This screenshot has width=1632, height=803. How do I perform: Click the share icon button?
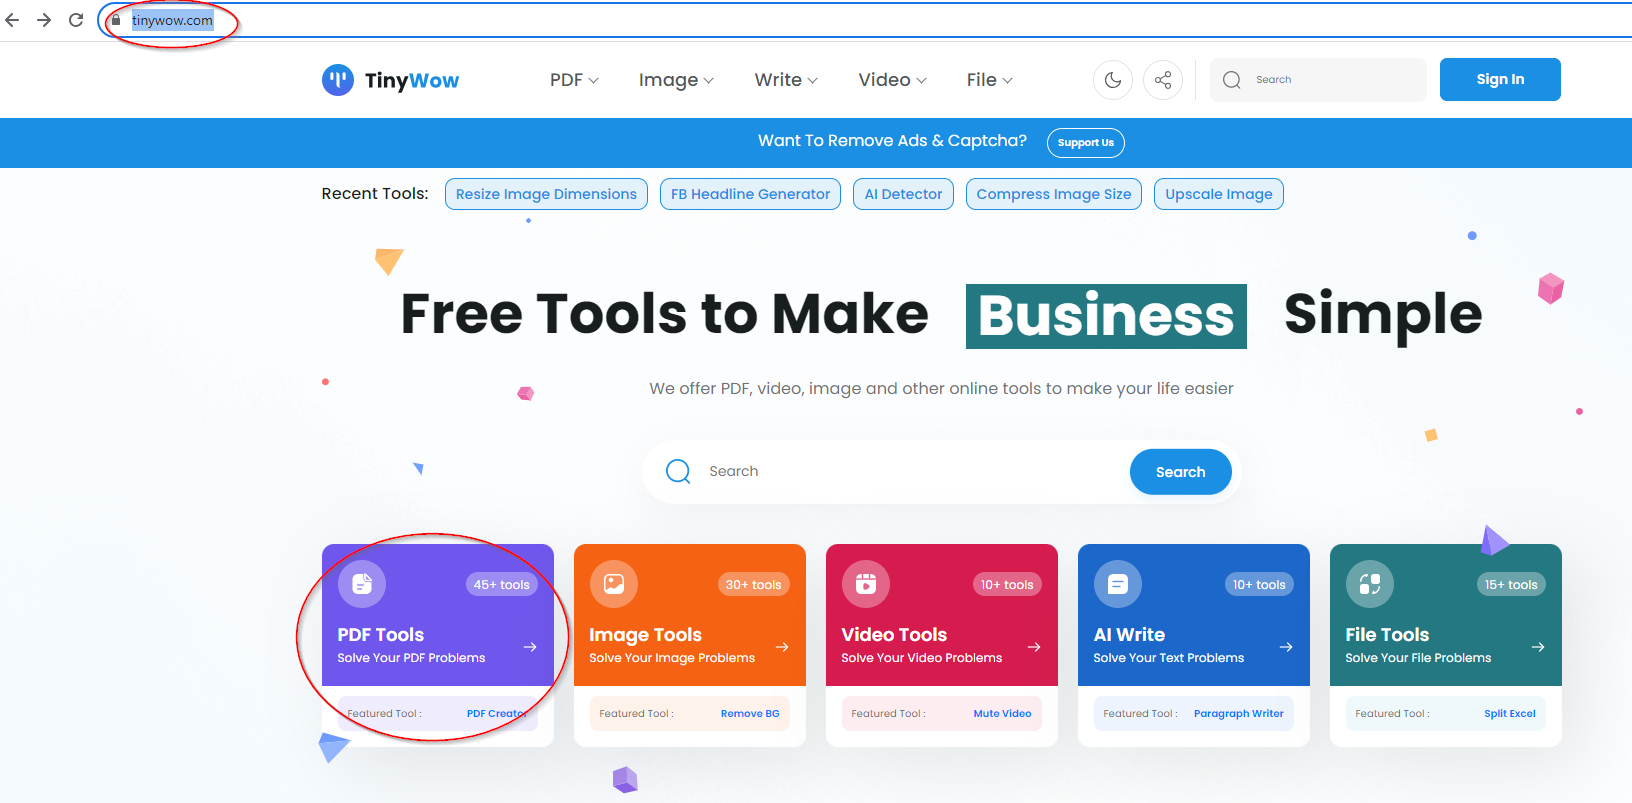point(1163,80)
